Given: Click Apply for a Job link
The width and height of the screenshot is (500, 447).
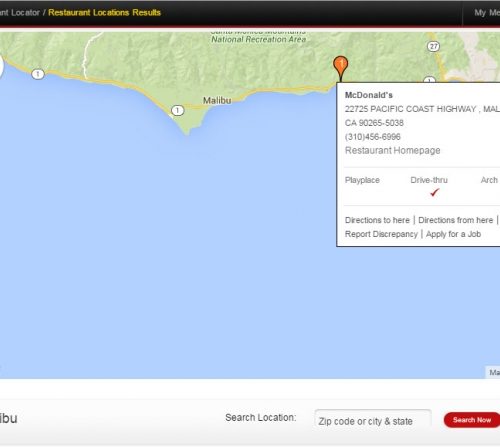Looking at the screenshot, I should coord(453,234).
